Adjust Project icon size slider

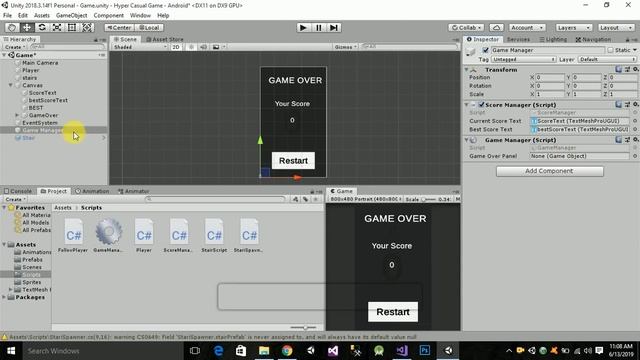[304, 327]
